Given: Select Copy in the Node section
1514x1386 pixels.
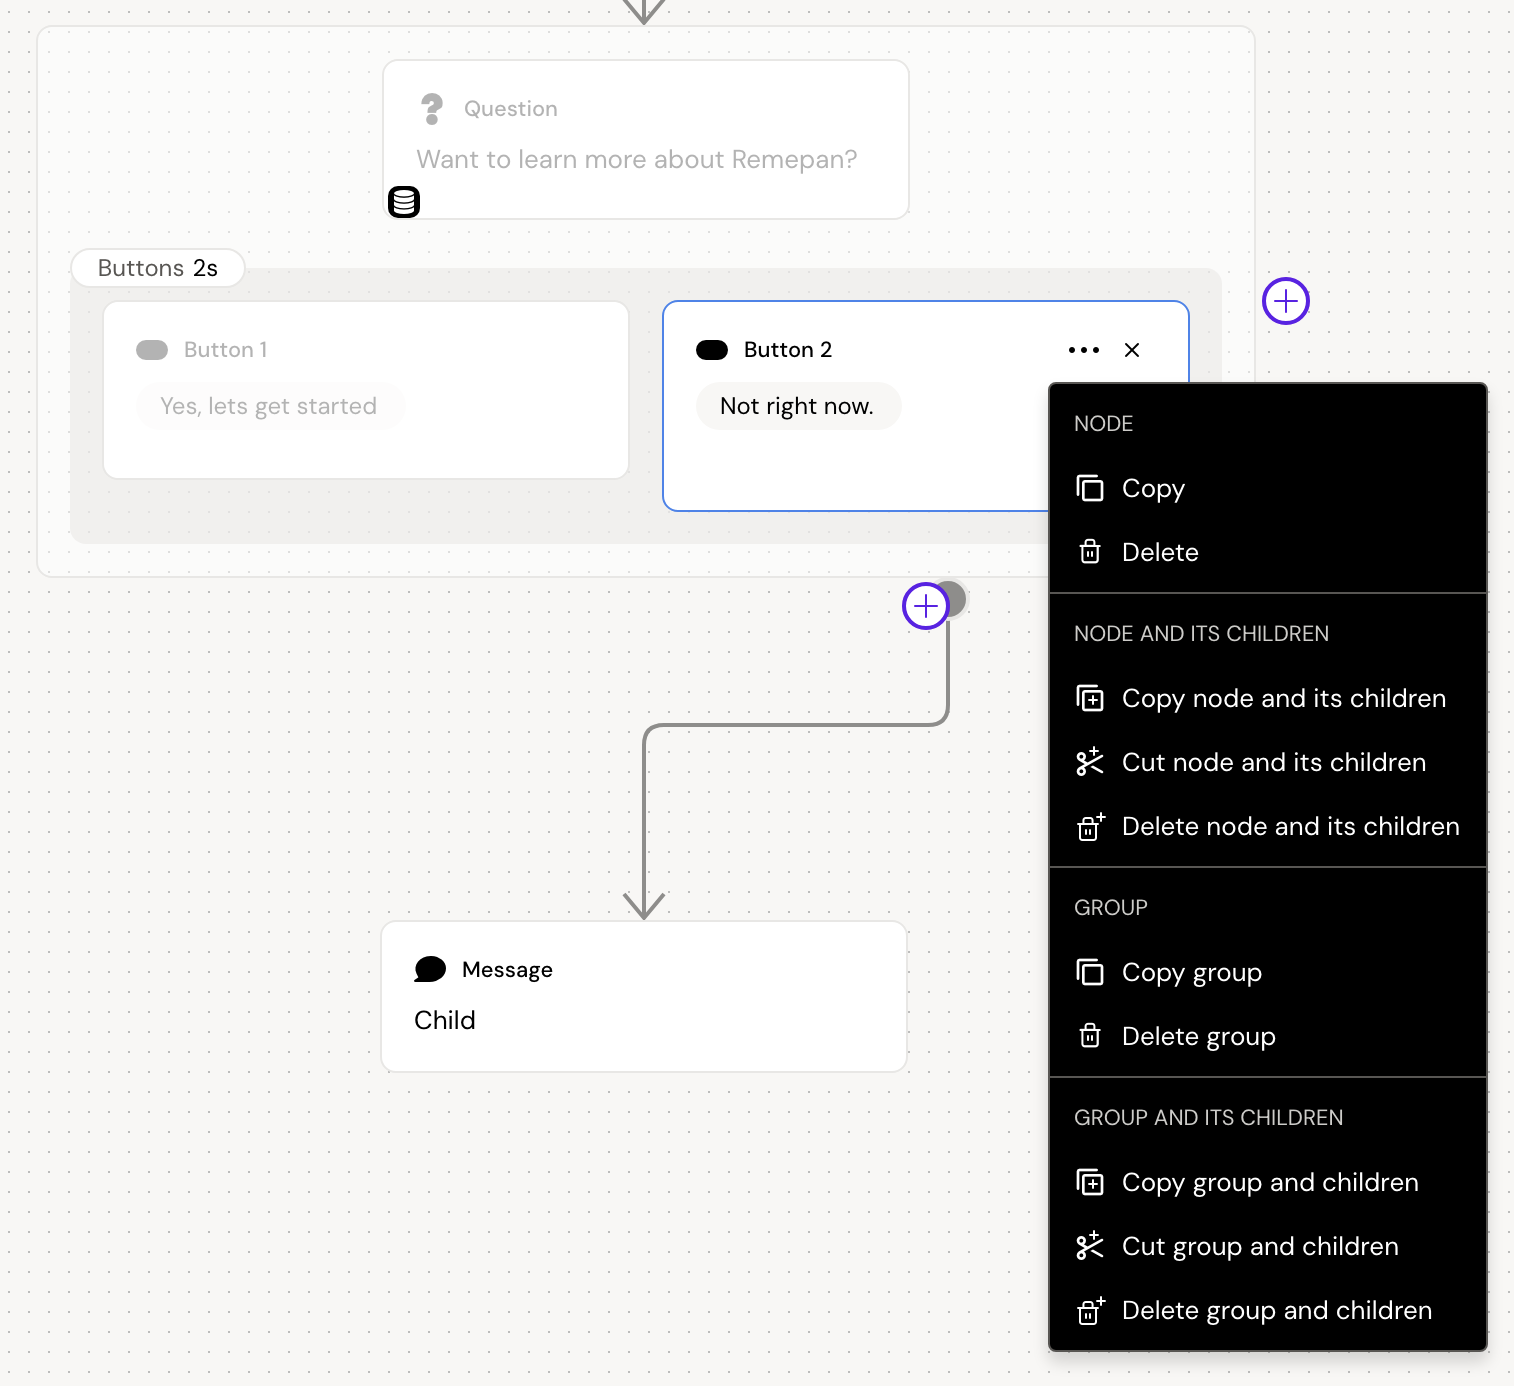Looking at the screenshot, I should [1153, 488].
